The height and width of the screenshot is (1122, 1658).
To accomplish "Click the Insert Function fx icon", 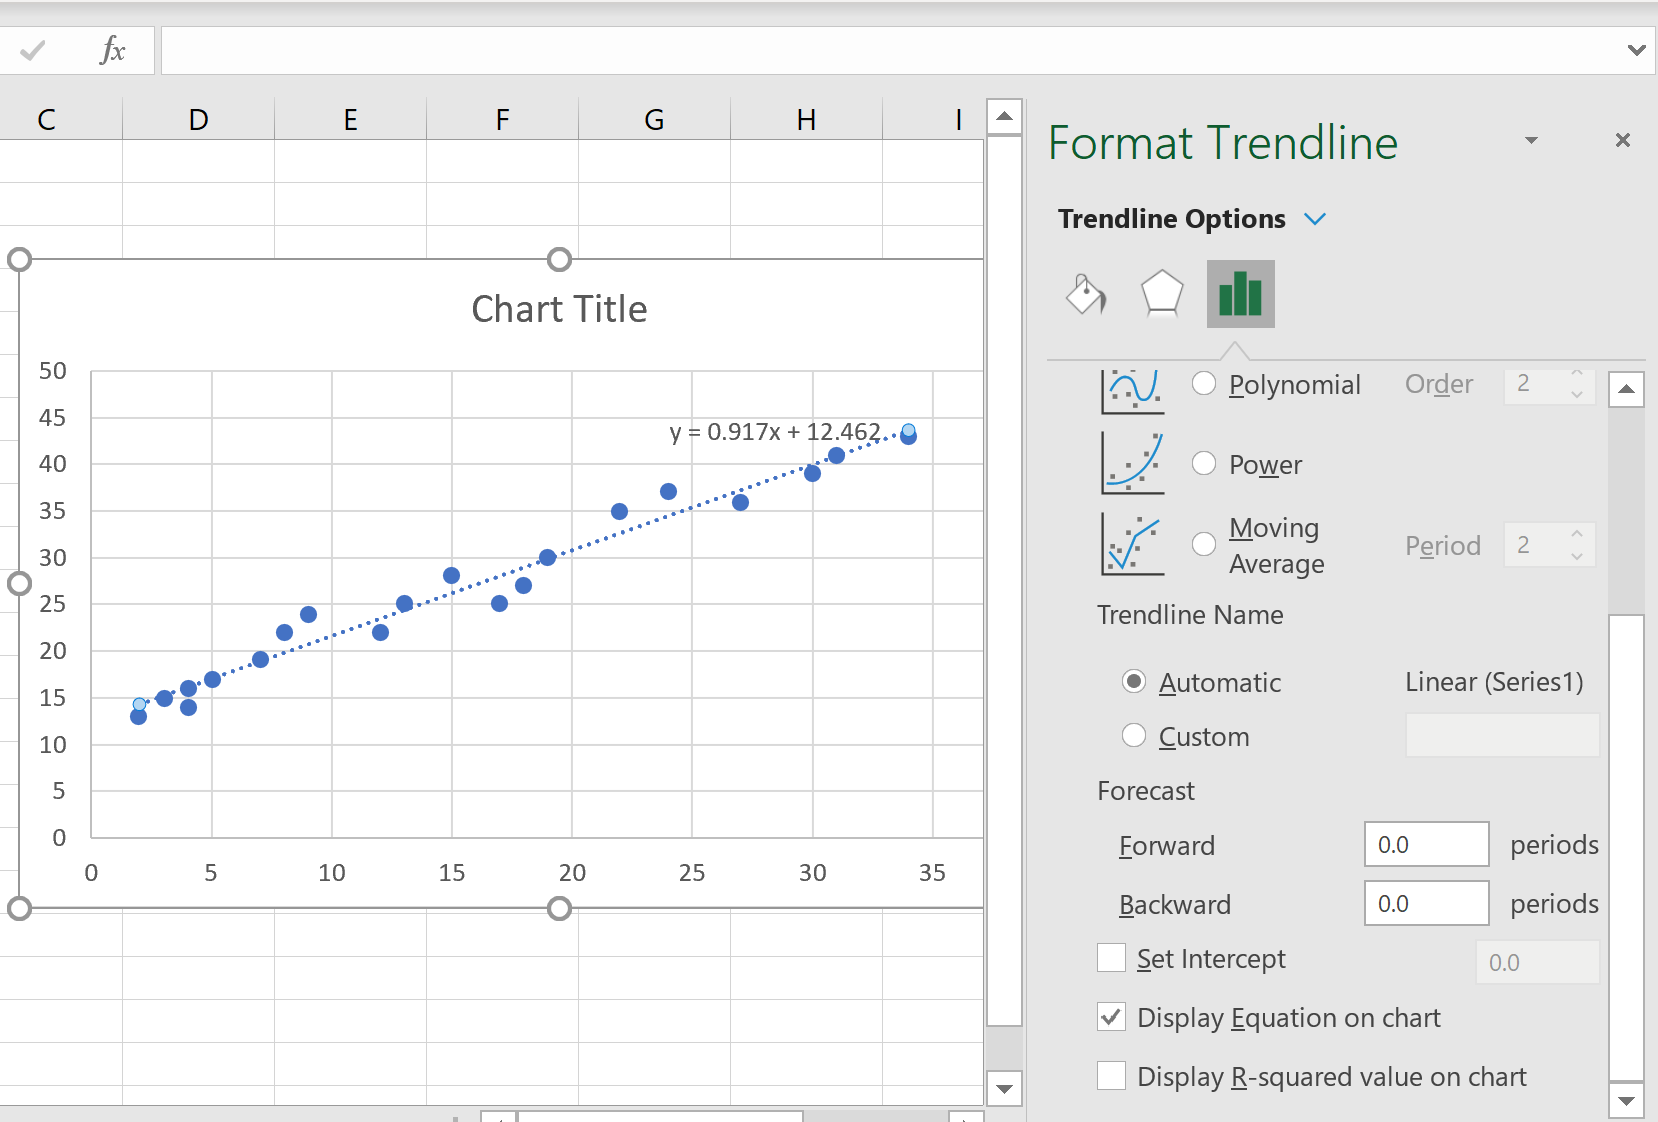I will (x=113, y=50).
